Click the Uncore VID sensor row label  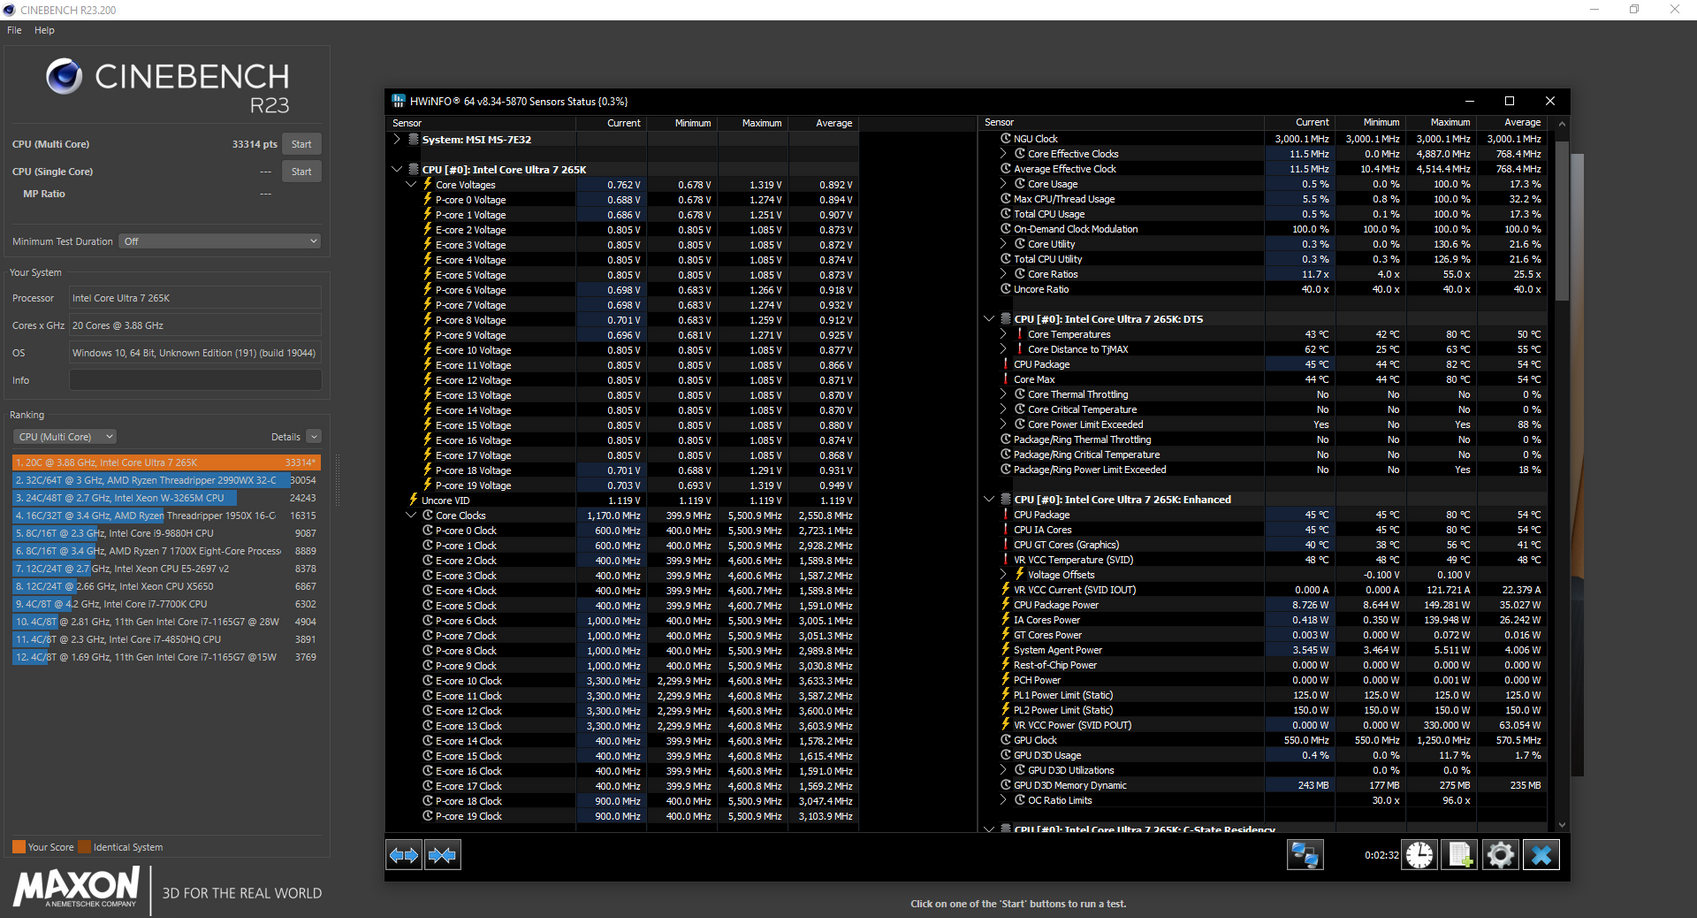(445, 500)
